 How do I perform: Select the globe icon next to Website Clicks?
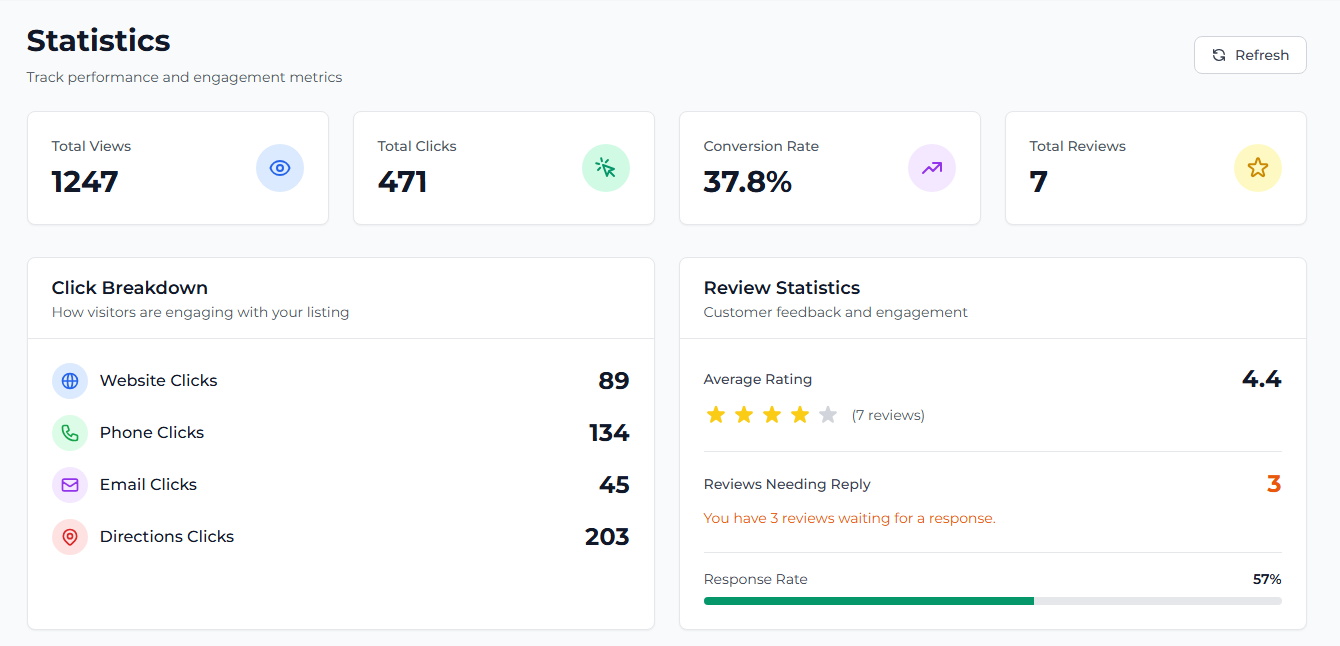(x=69, y=381)
